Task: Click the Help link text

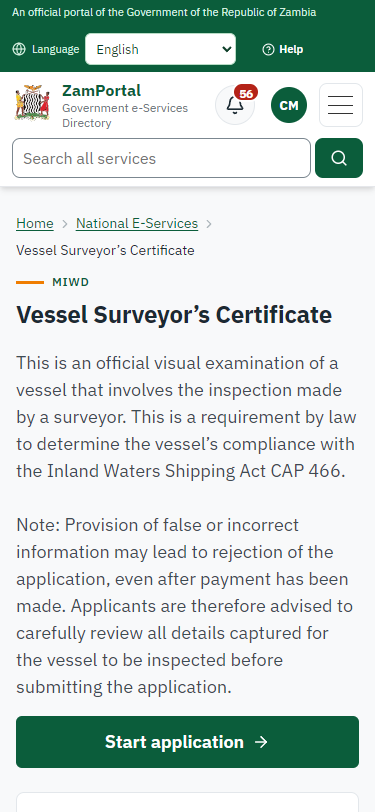Action: [291, 49]
